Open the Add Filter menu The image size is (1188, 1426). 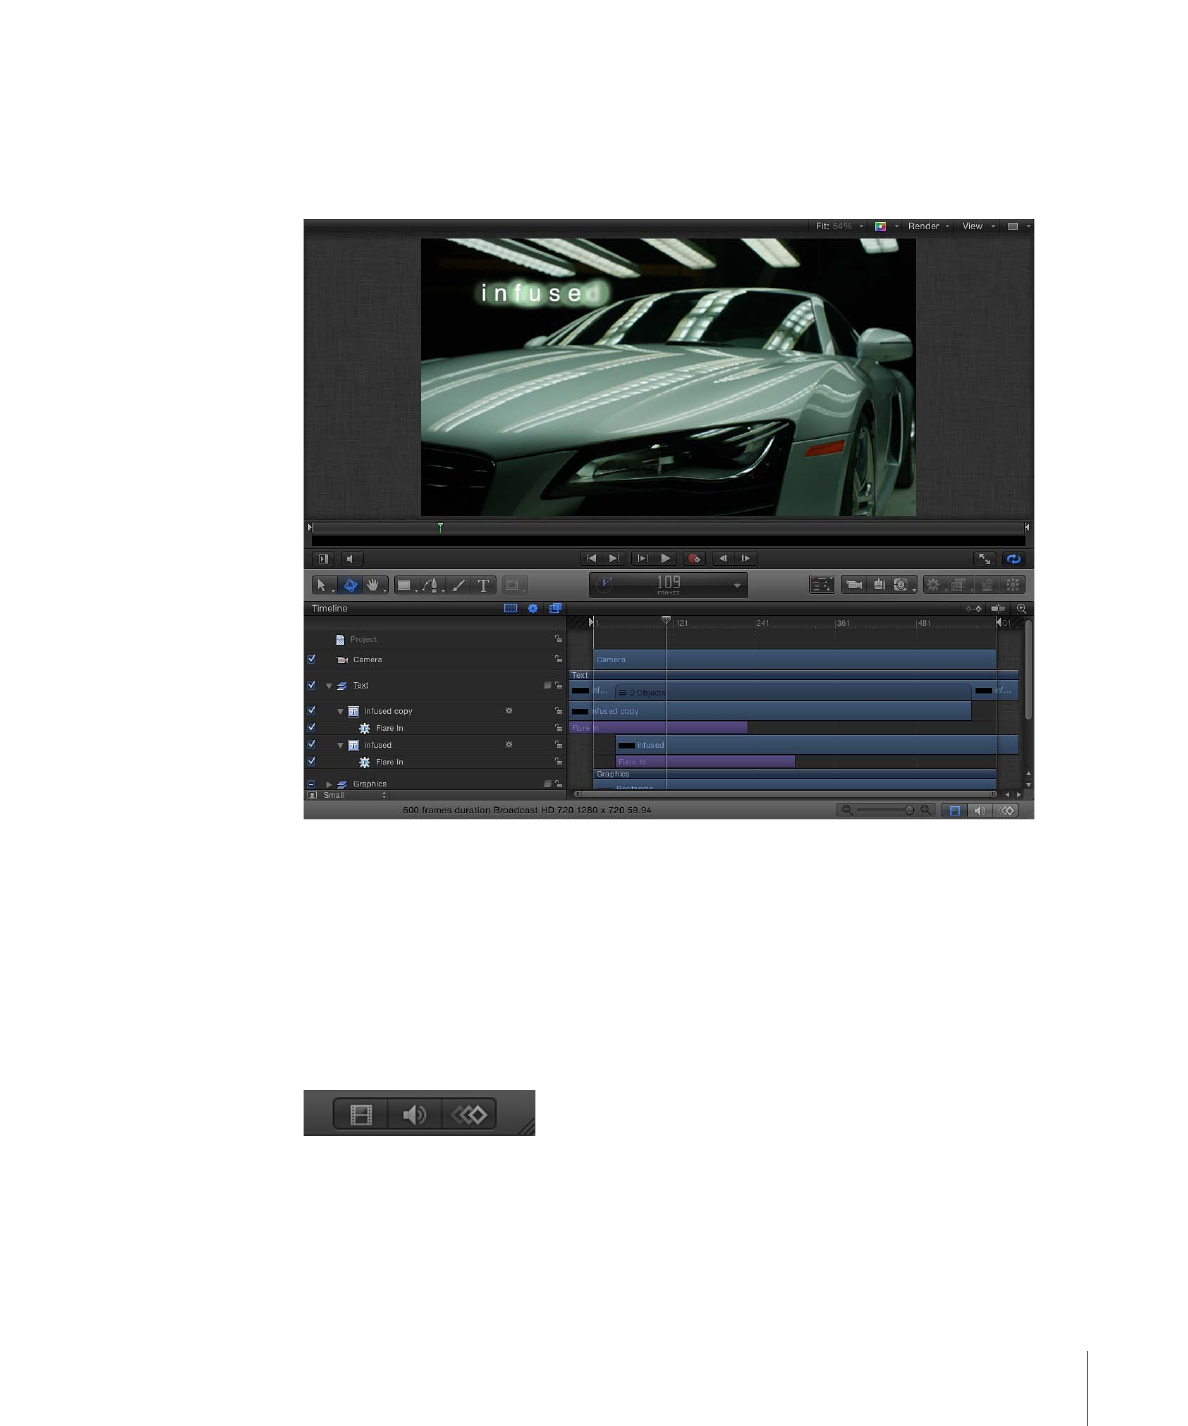pyautogui.click(x=959, y=585)
